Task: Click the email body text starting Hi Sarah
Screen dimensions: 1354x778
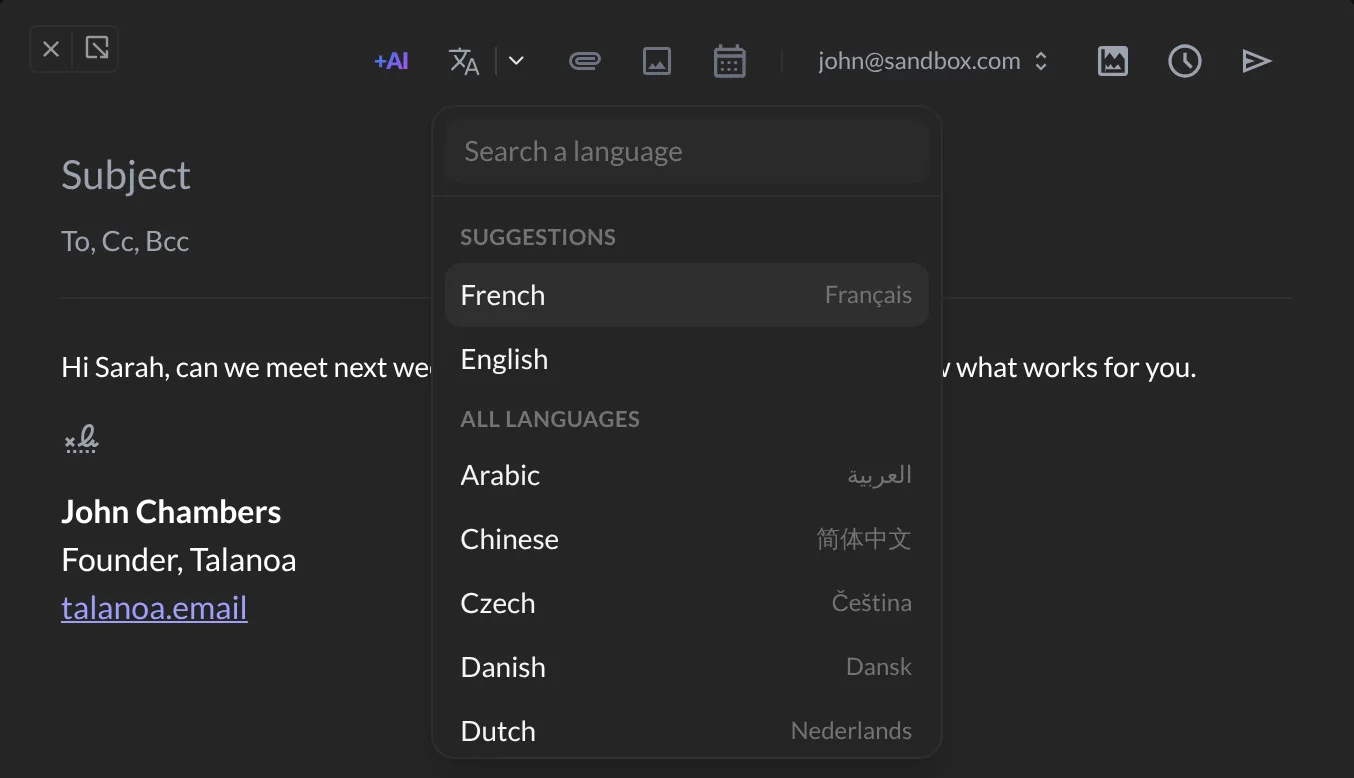Action: tap(245, 368)
